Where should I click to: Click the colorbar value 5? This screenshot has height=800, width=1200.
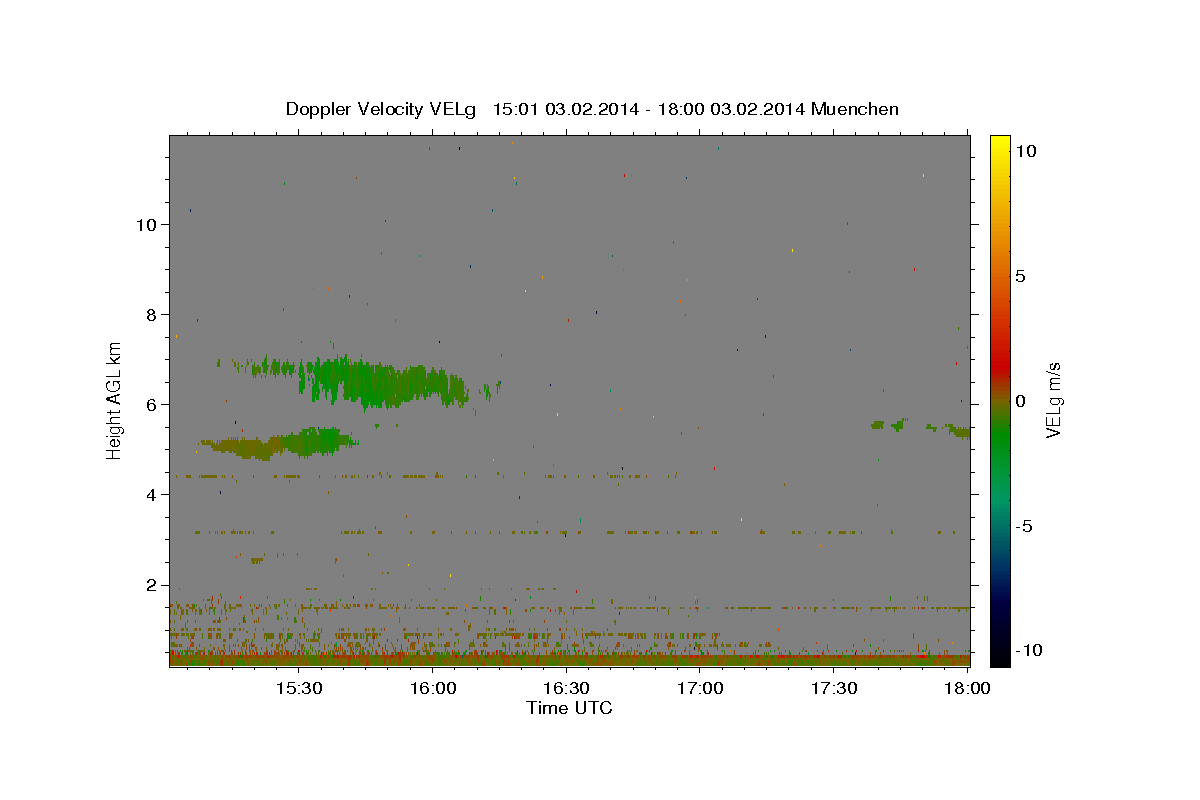coord(1020,276)
